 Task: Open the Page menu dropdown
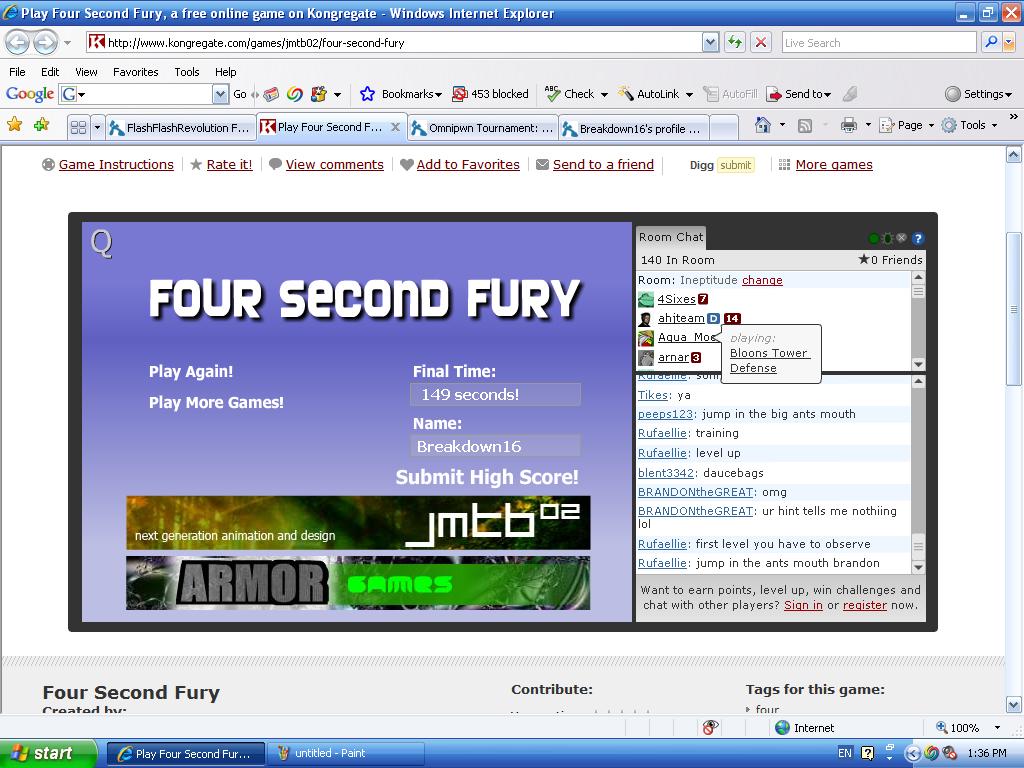pos(931,125)
